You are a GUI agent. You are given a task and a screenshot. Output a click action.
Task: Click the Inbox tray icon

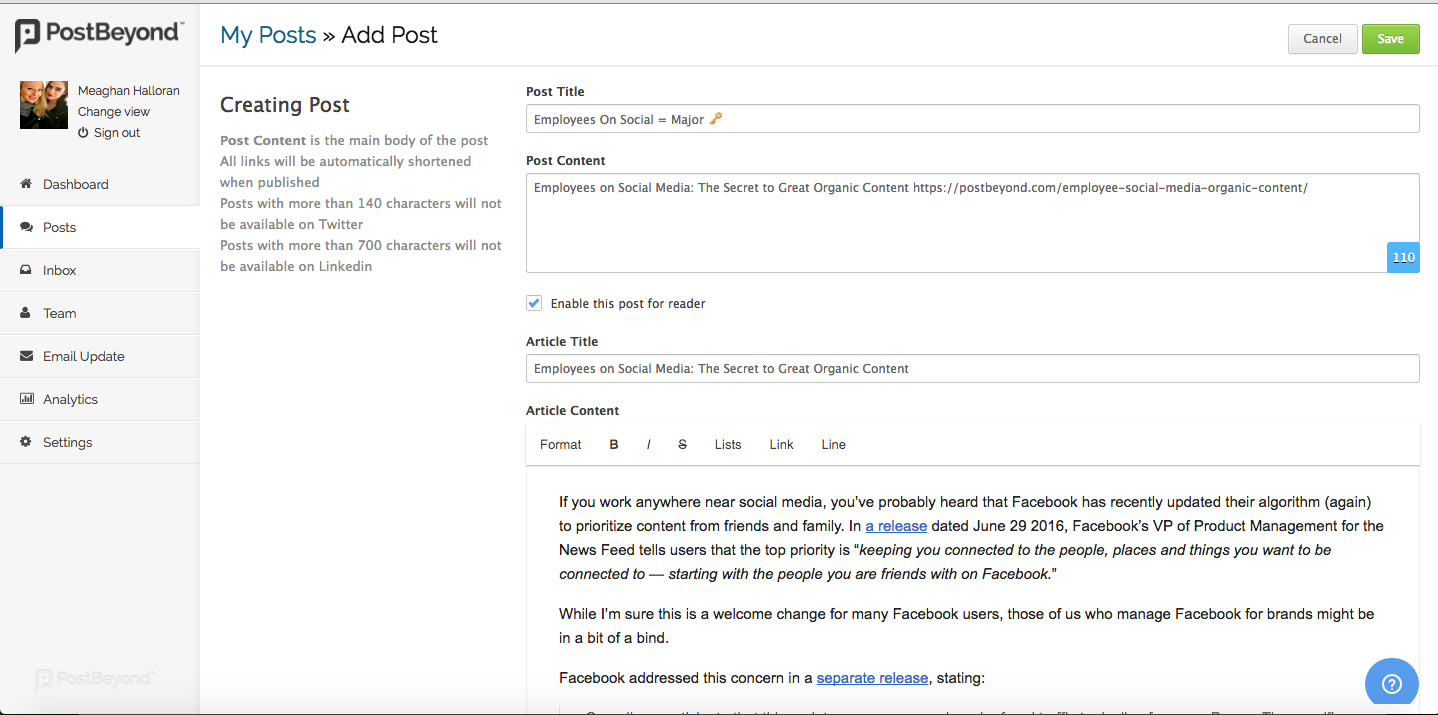click(26, 270)
